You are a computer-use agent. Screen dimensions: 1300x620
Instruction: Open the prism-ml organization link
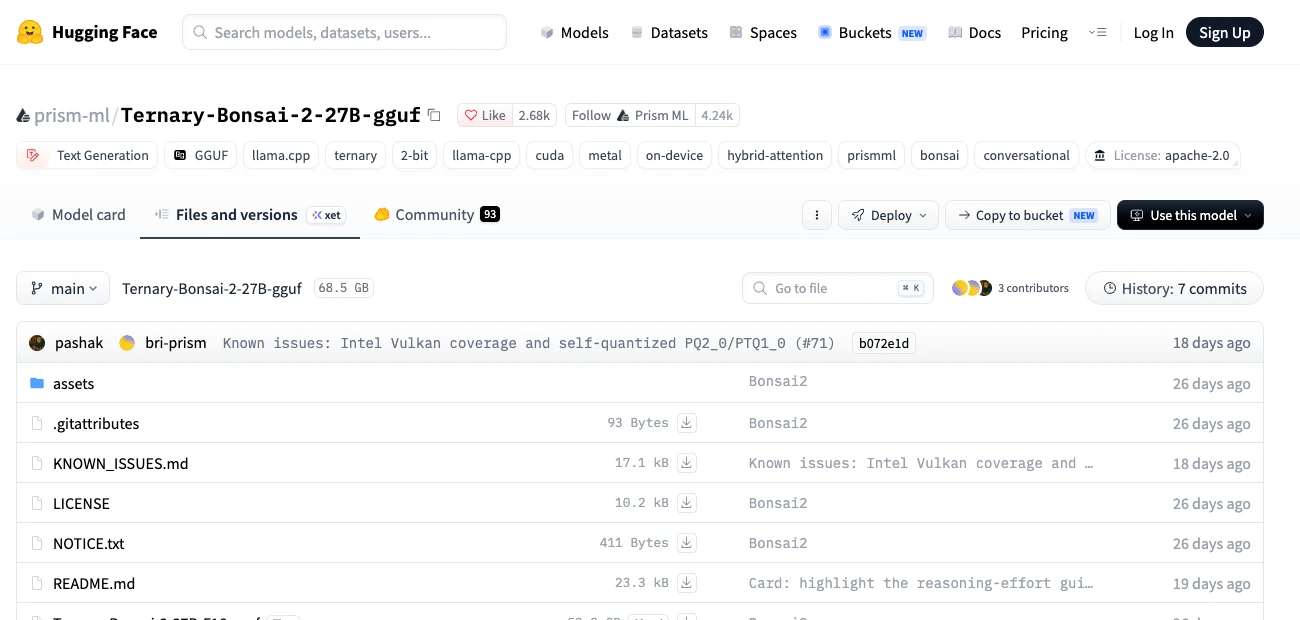coord(72,115)
